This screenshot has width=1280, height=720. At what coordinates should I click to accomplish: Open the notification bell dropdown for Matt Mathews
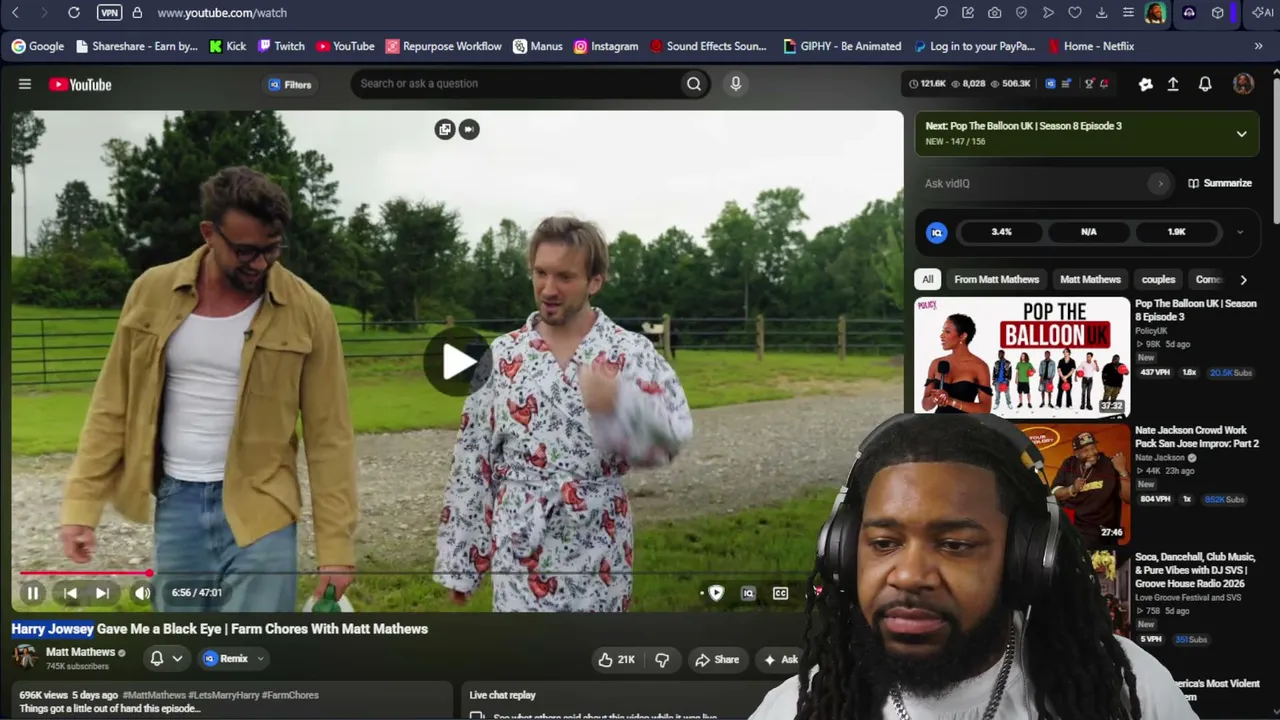coord(166,659)
